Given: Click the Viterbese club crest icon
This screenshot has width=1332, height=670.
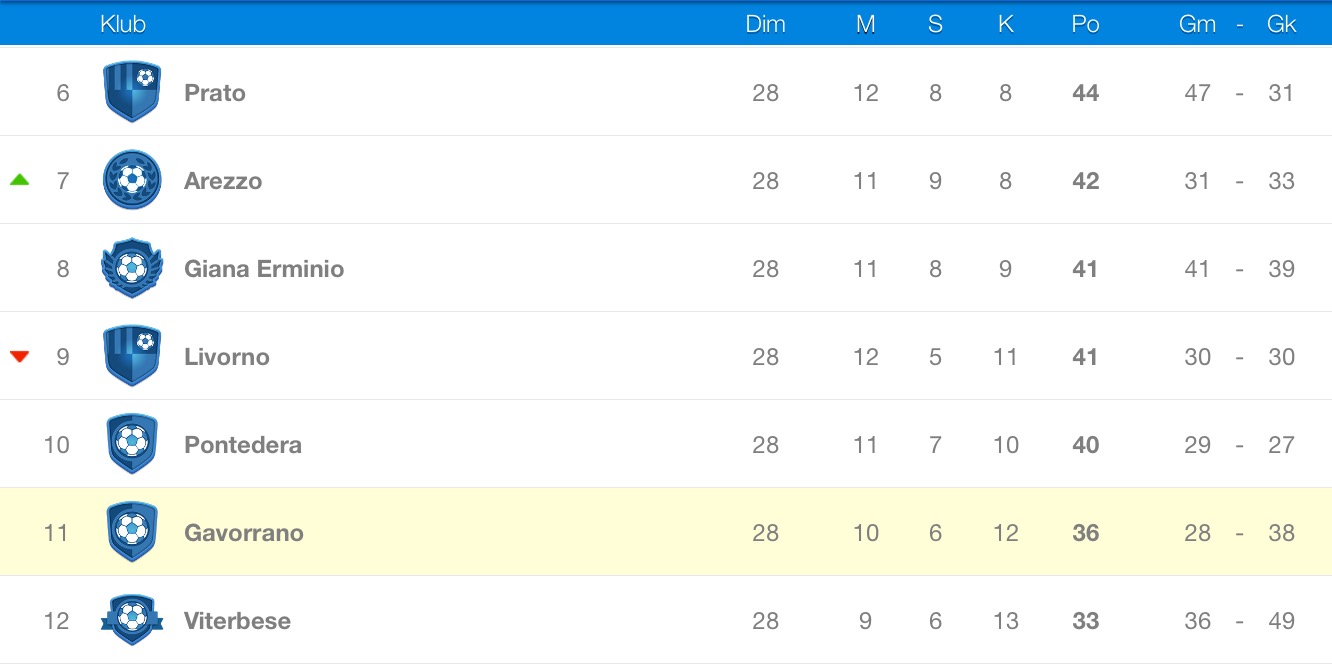Looking at the screenshot, I should coord(132,620).
